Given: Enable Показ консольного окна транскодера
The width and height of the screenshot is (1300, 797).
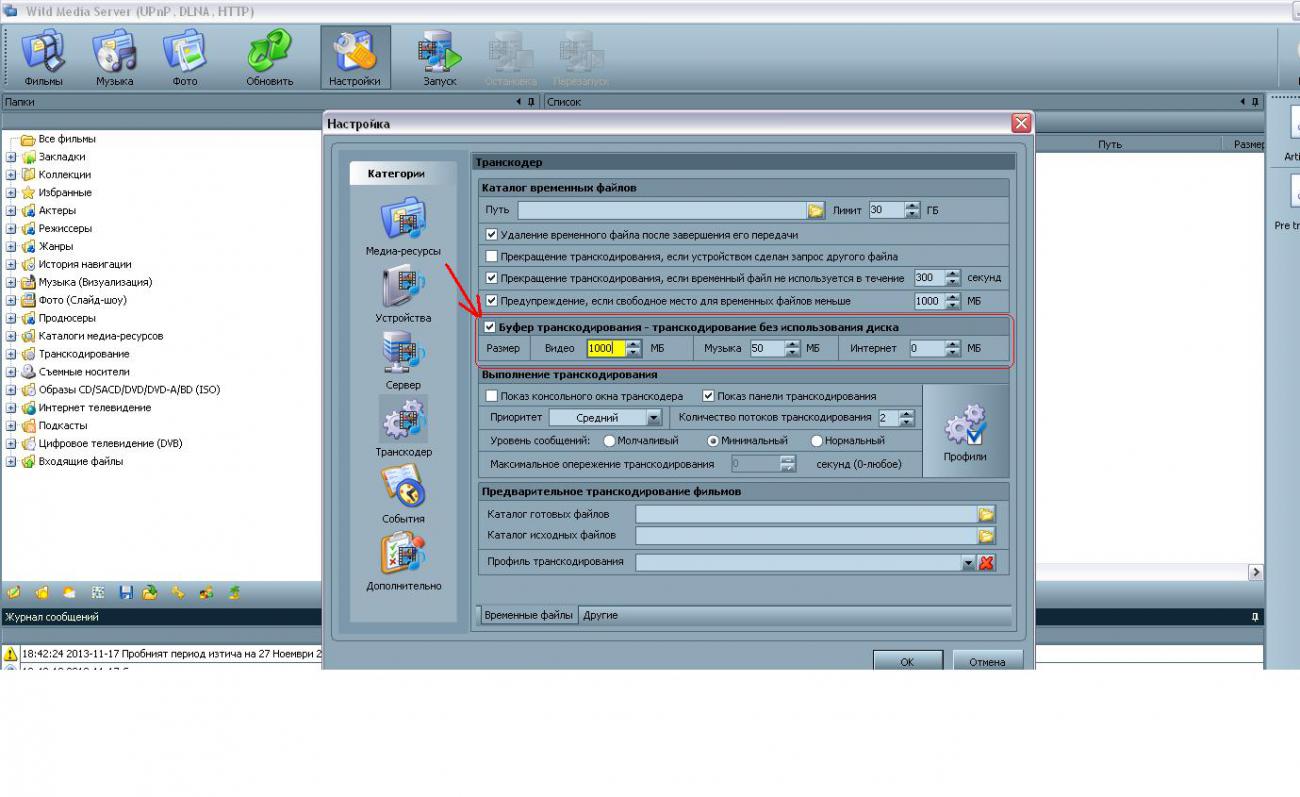Looking at the screenshot, I should (491, 396).
